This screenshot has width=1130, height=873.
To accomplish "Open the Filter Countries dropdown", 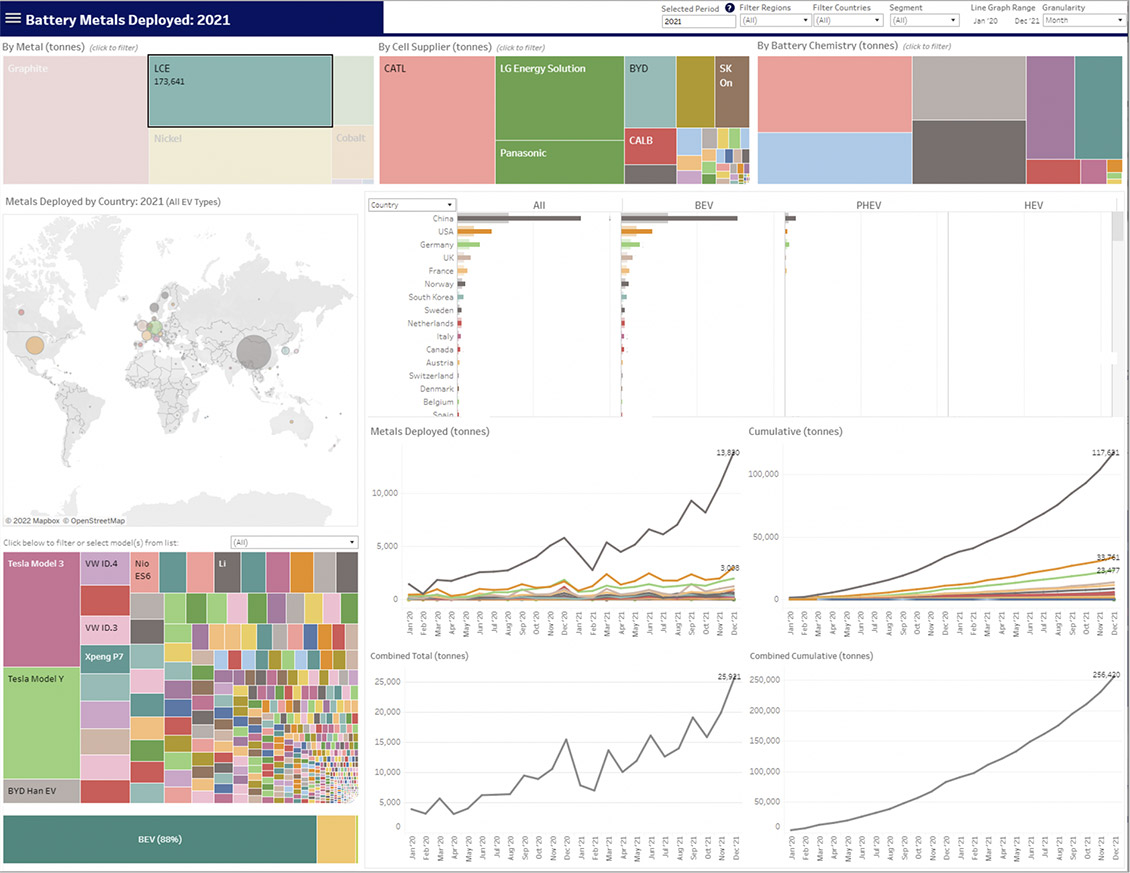I will pyautogui.click(x=848, y=20).
